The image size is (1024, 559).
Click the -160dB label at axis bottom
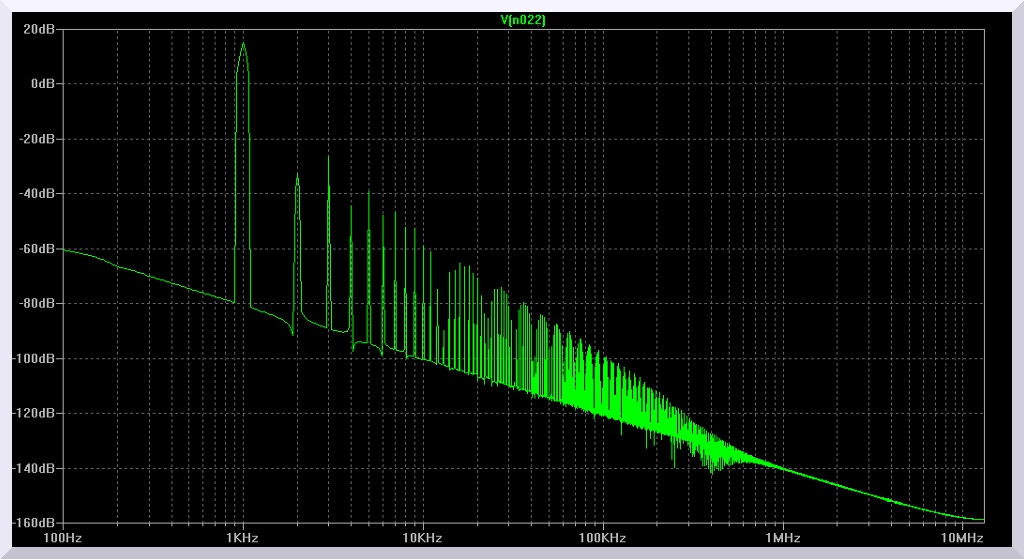pos(35,523)
